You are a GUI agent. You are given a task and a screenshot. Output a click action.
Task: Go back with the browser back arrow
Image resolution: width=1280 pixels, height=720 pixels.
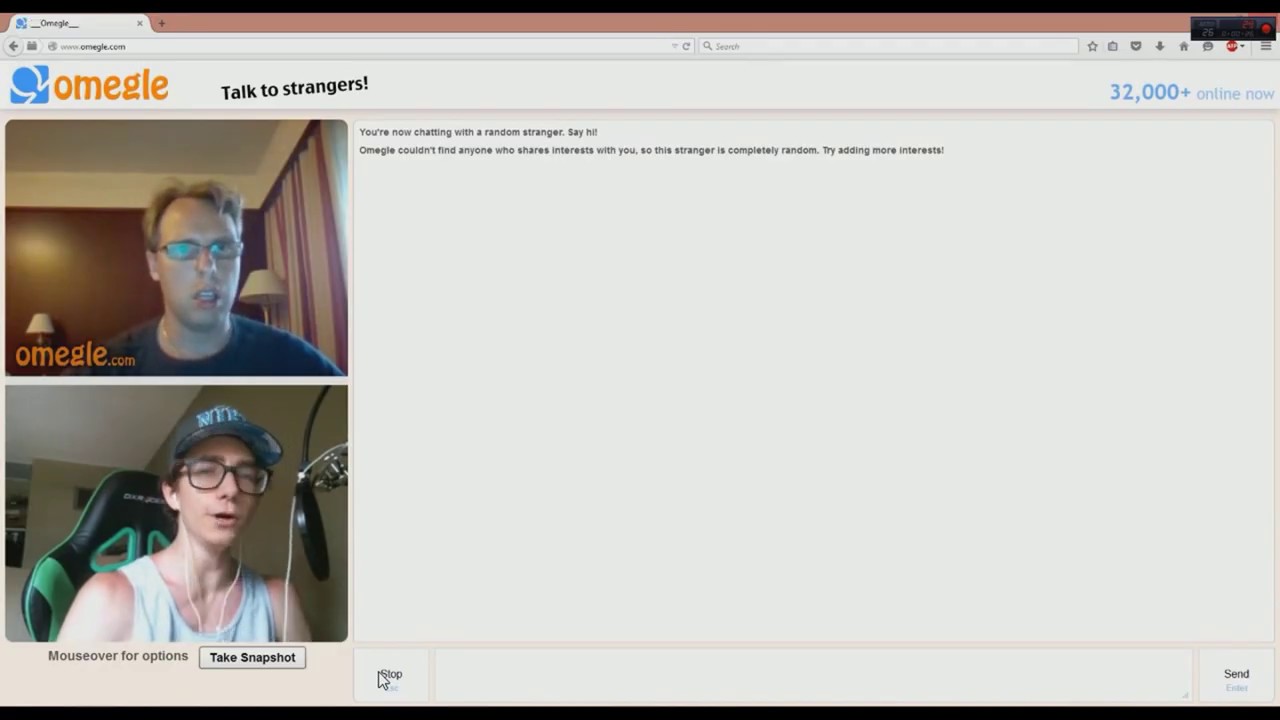13,46
